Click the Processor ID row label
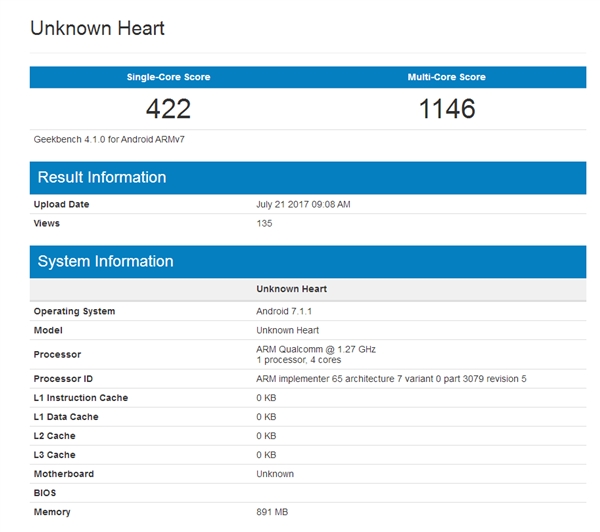This screenshot has width=600, height=532. (63, 379)
